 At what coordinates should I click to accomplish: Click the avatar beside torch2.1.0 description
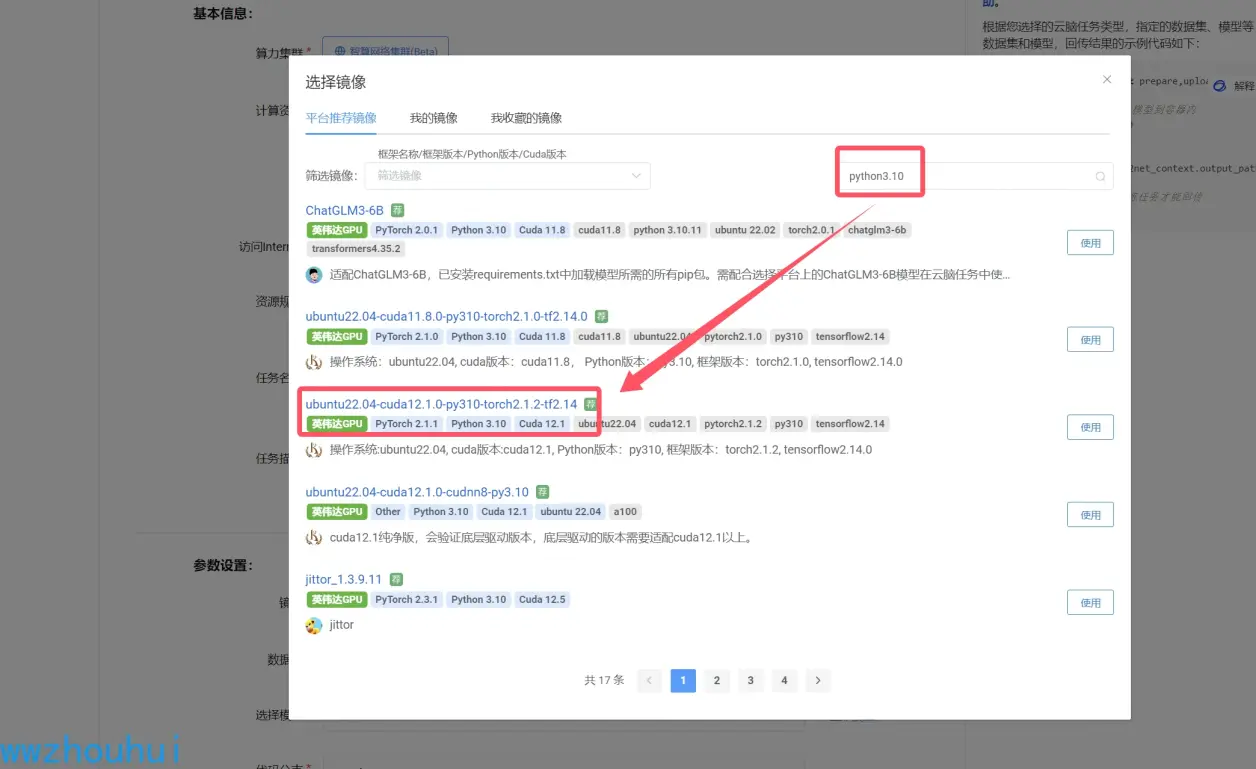314,362
